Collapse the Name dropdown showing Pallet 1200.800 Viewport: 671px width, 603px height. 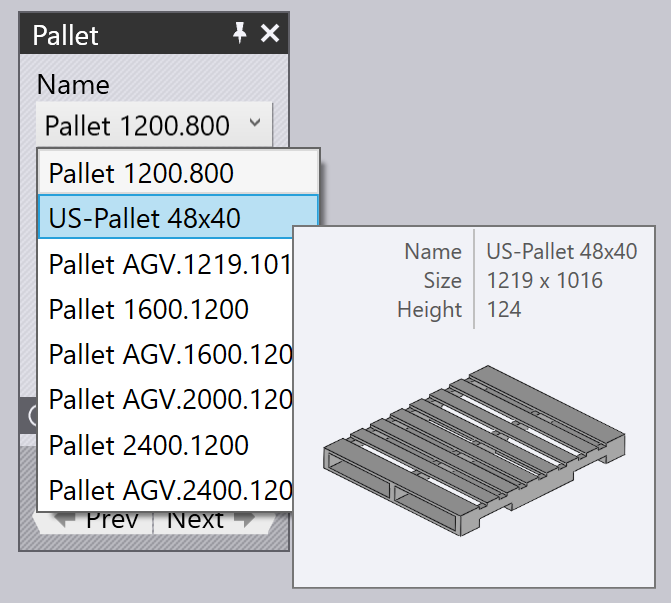click(154, 125)
